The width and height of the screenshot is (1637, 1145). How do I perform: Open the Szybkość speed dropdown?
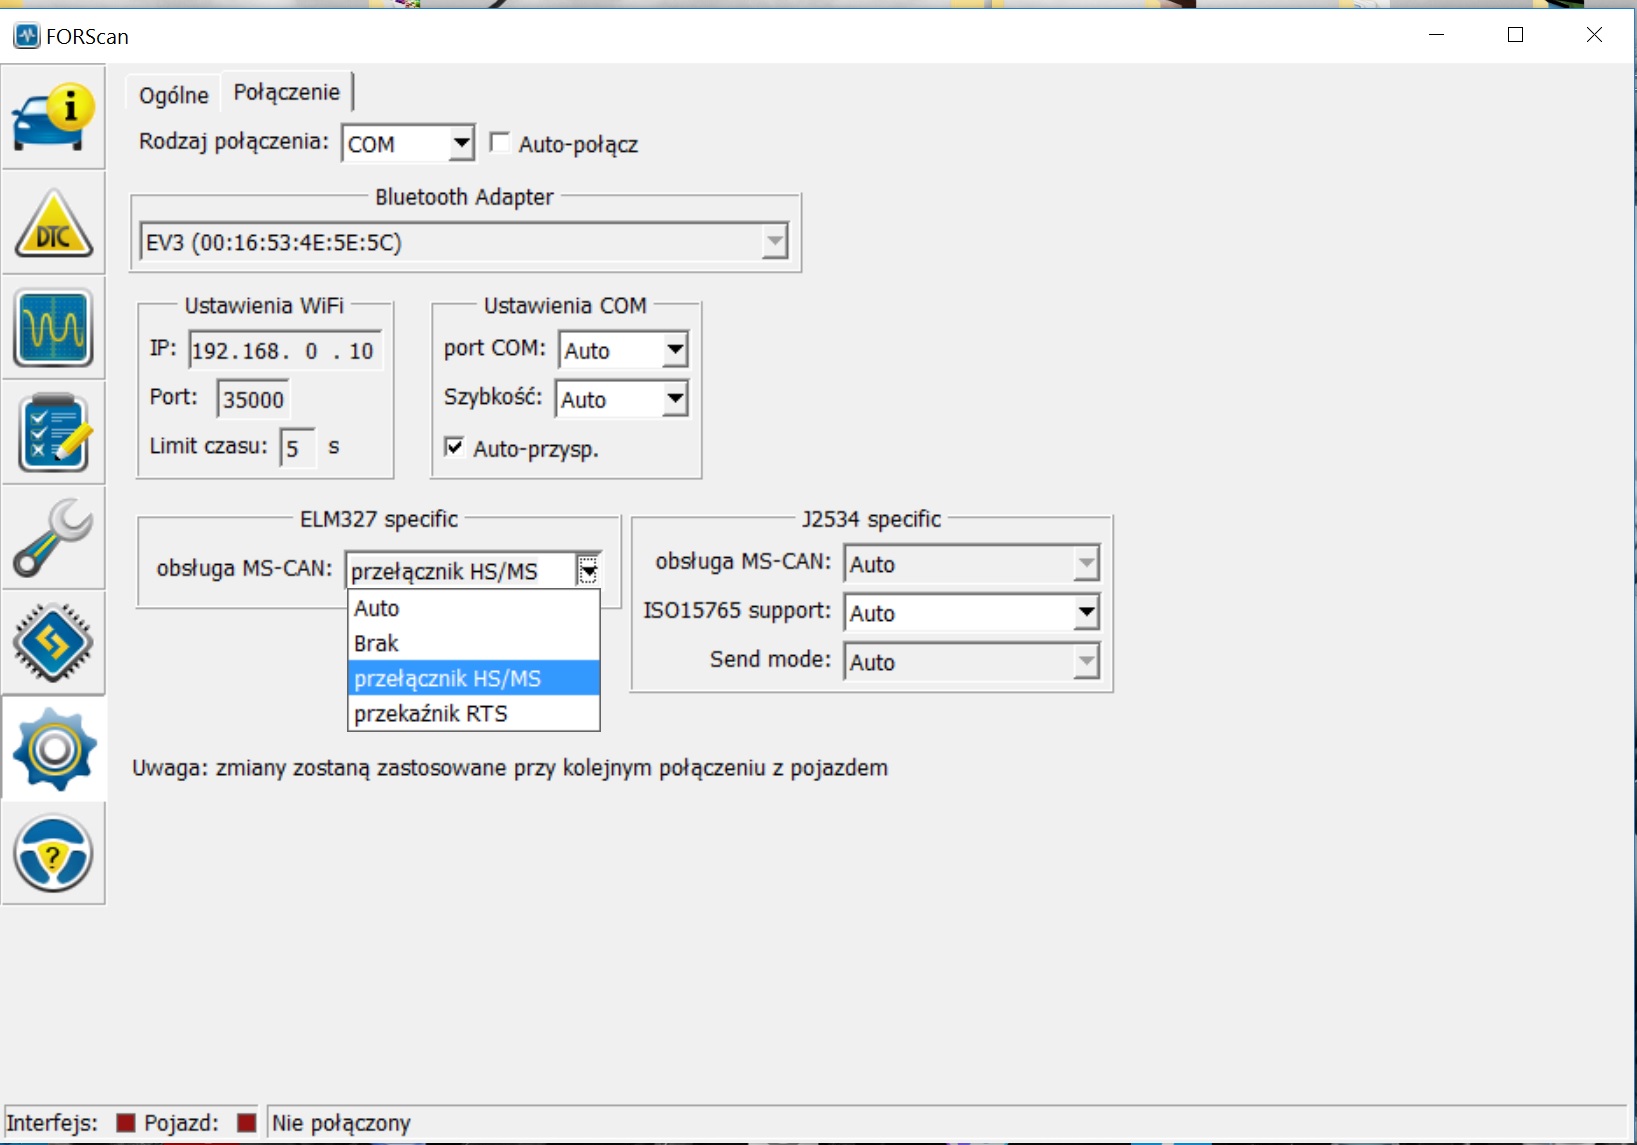pyautogui.click(x=675, y=399)
